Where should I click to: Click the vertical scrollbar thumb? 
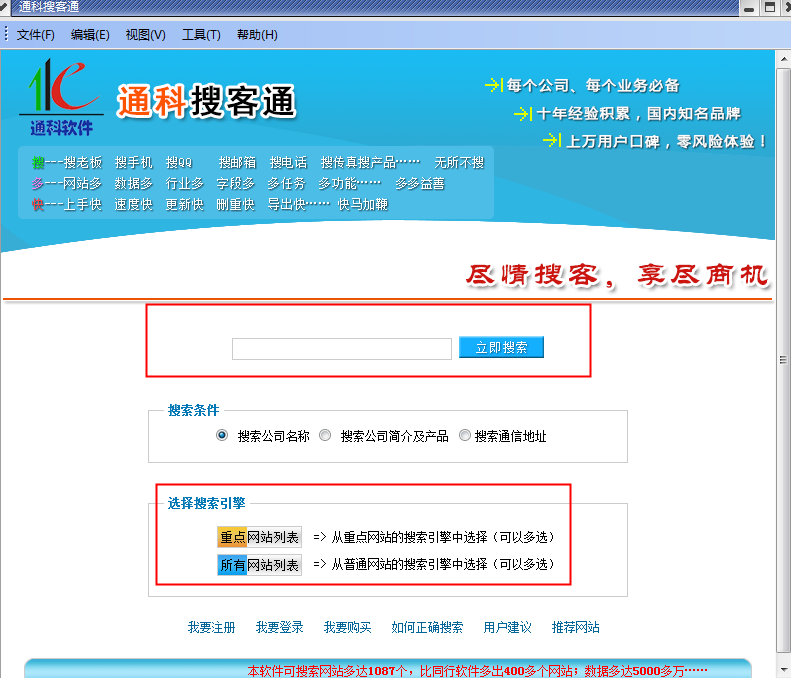pyautogui.click(x=783, y=360)
